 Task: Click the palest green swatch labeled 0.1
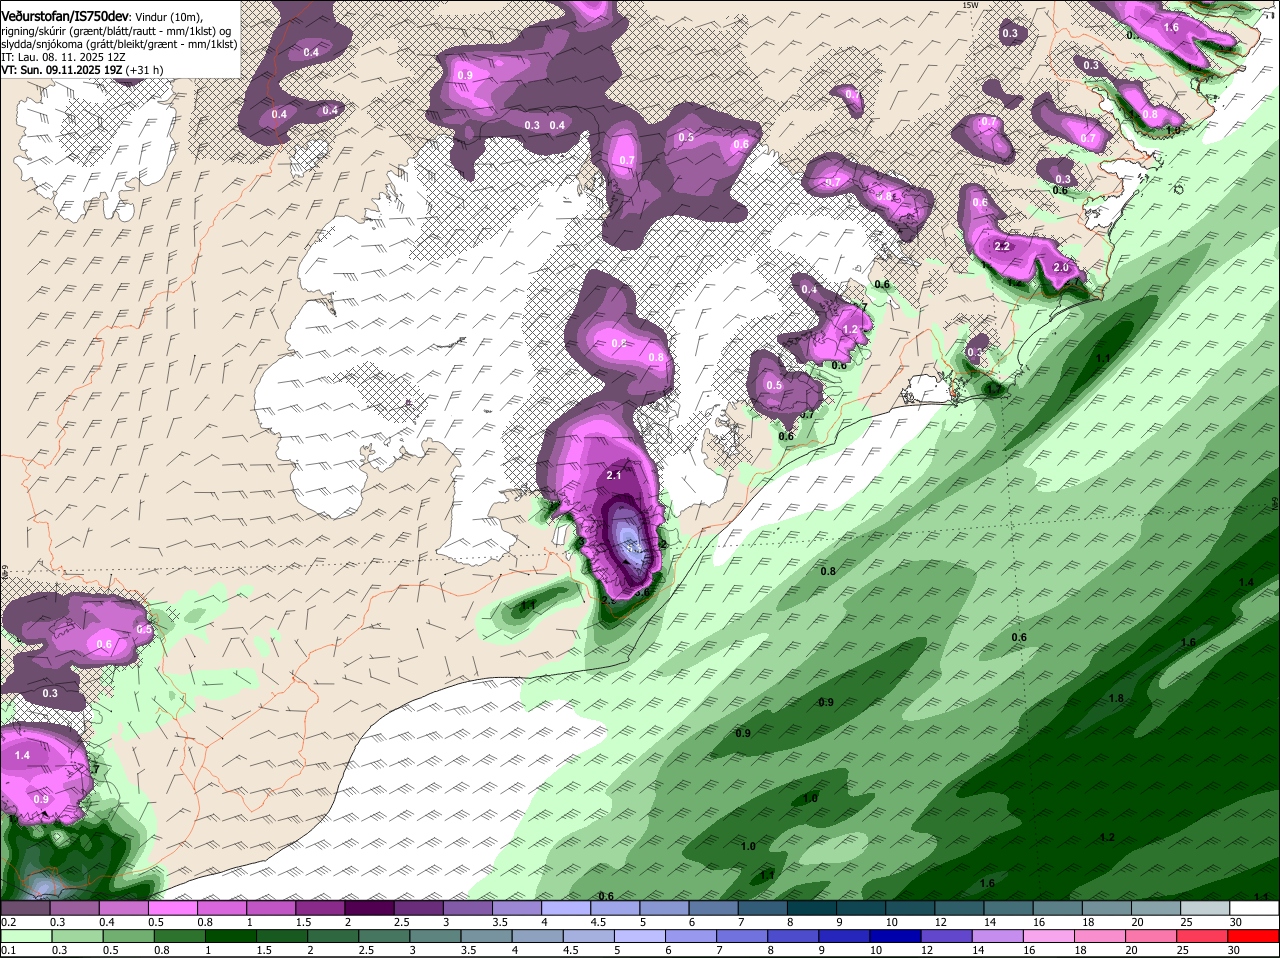tap(25, 935)
